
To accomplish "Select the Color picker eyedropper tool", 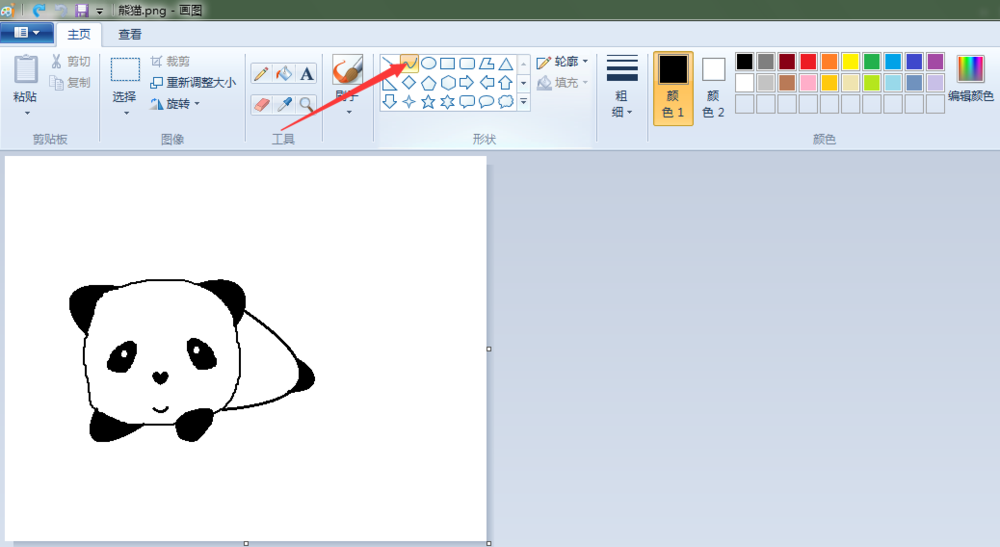I will [284, 104].
